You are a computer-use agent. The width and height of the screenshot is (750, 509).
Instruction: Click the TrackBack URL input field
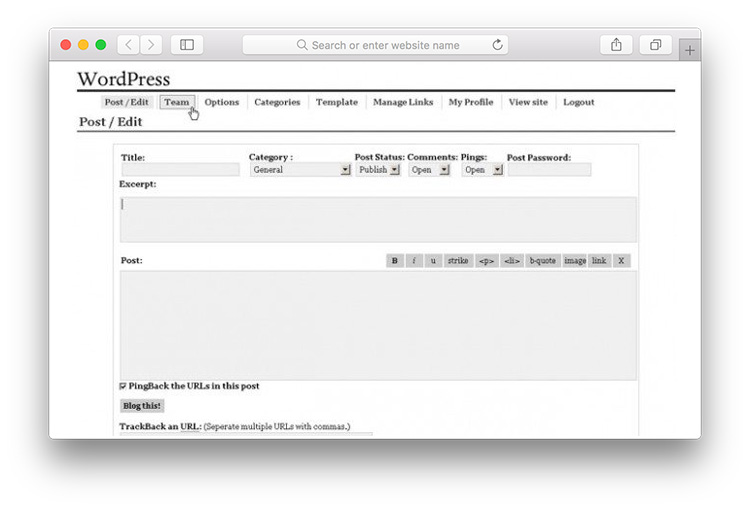point(246,434)
